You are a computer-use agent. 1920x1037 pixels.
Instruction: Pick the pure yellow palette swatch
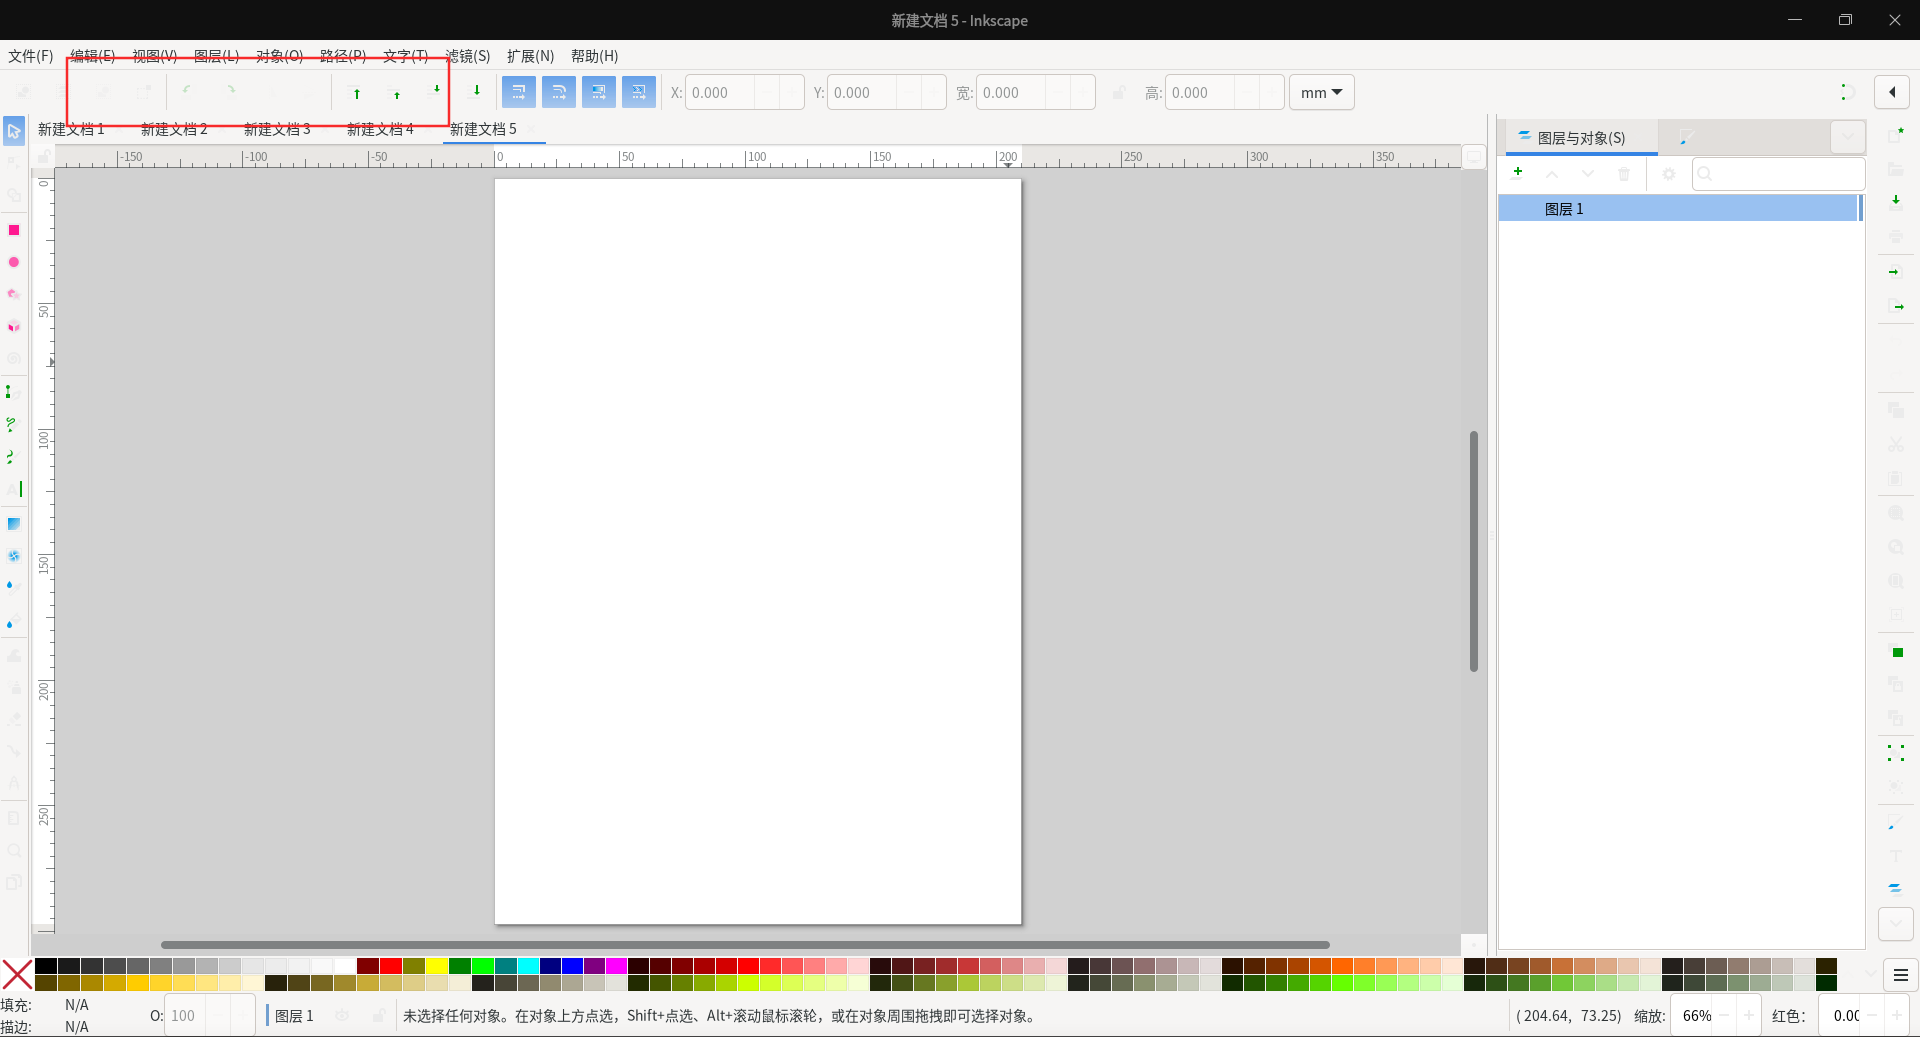point(436,966)
